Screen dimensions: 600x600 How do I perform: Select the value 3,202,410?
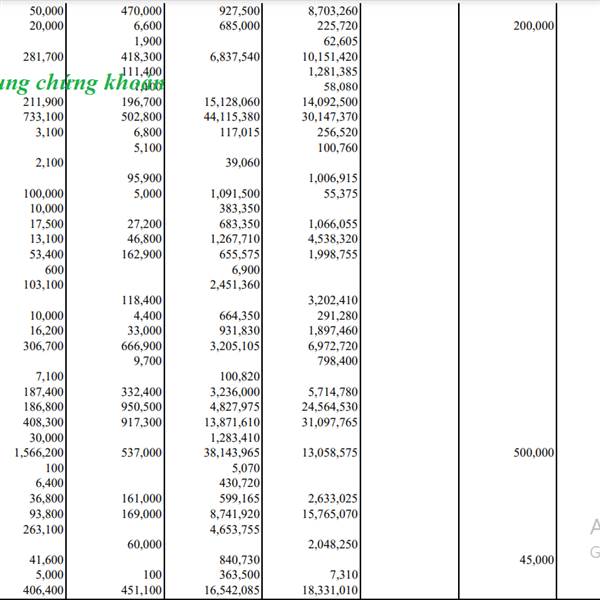[x=333, y=300]
